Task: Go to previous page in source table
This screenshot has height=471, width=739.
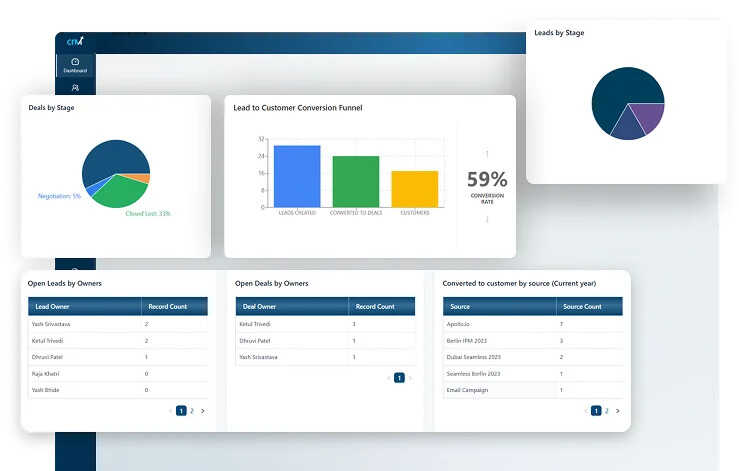Action: coord(586,411)
